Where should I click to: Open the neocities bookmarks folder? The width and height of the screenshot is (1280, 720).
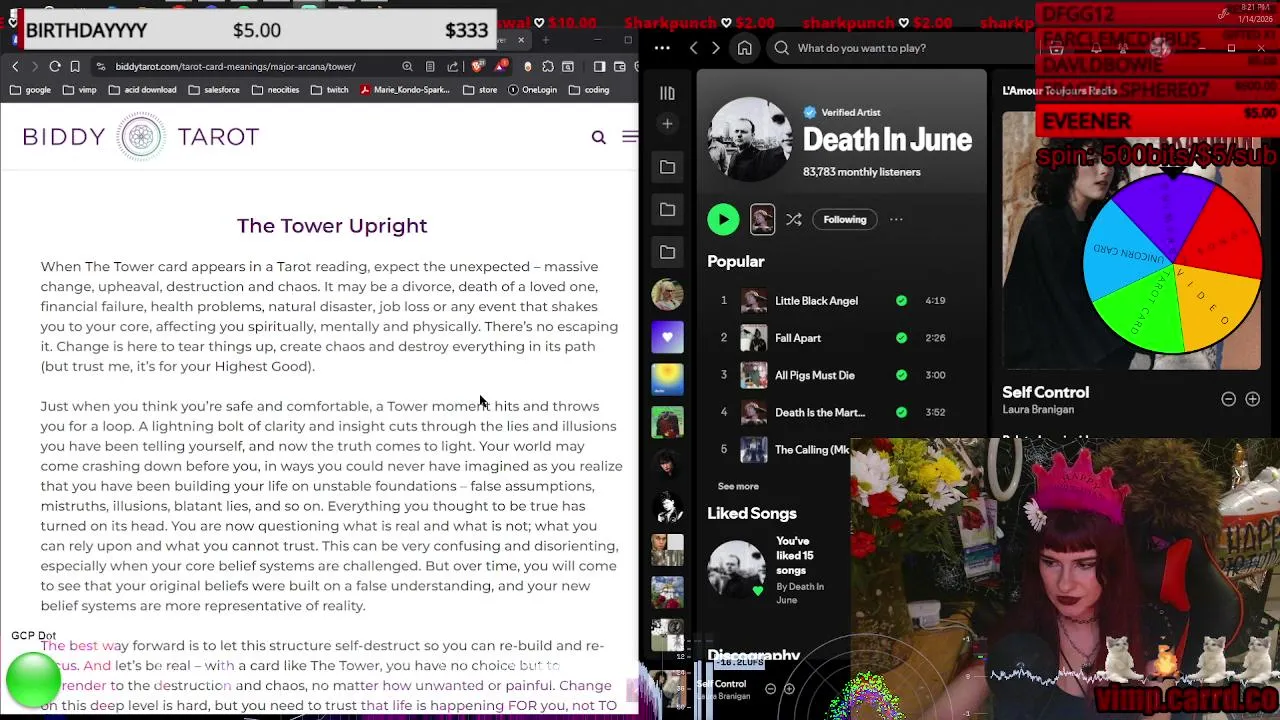coord(276,90)
